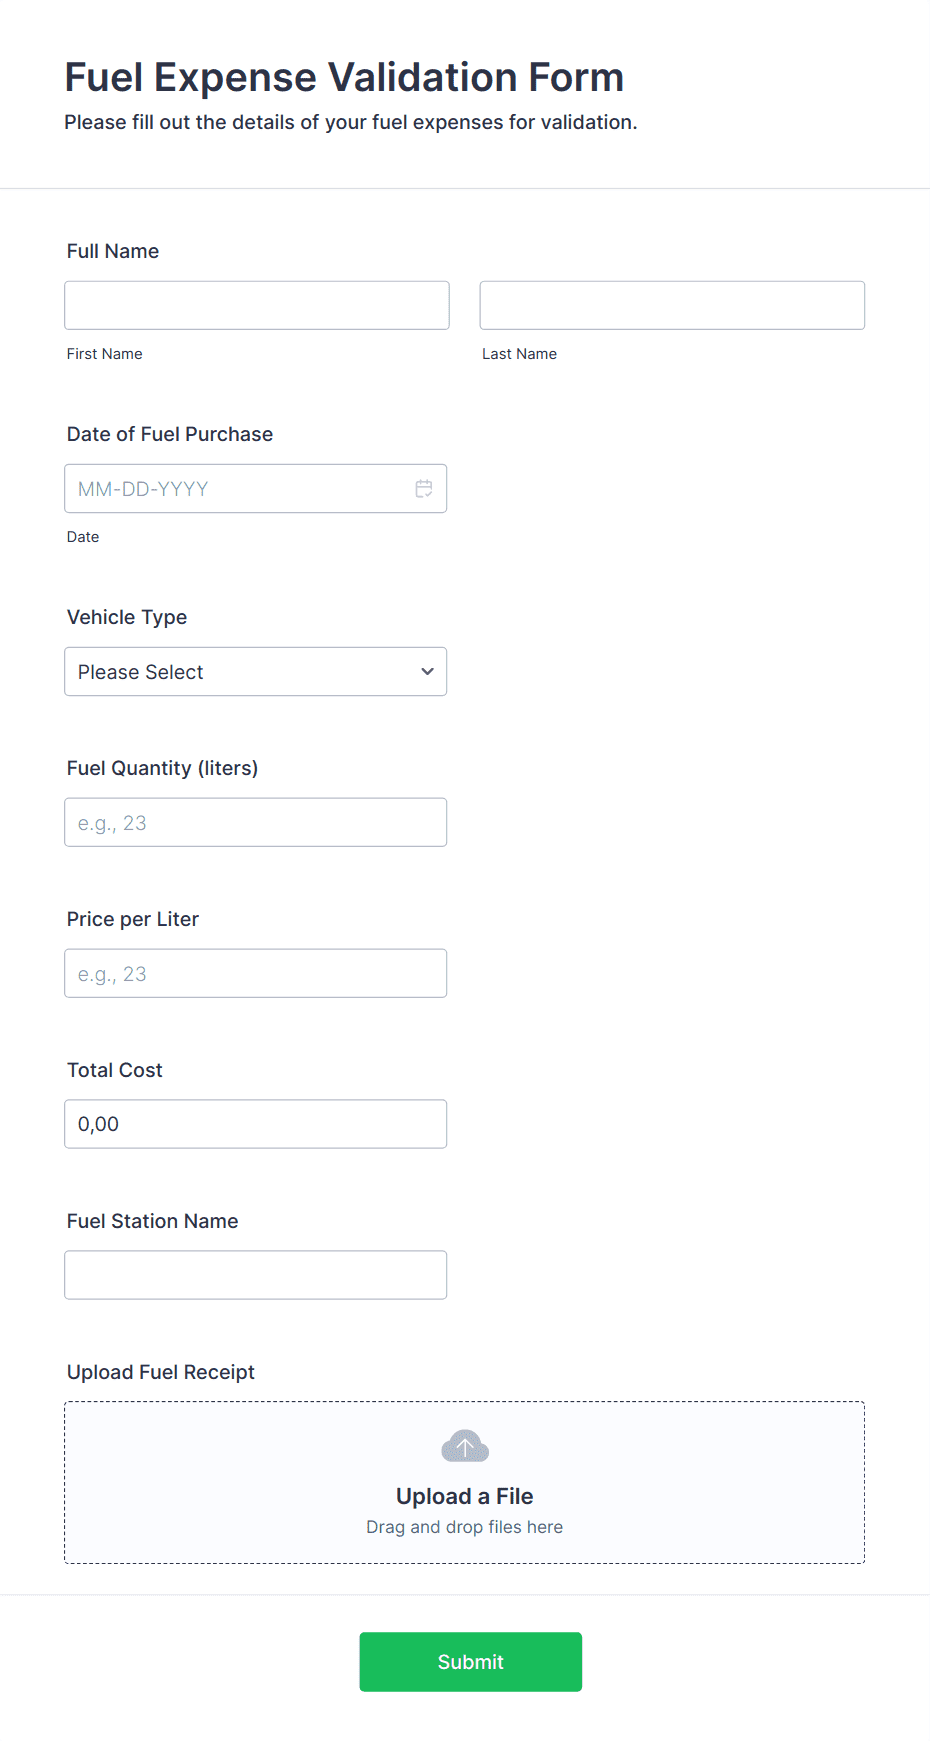Viewport: 930px width, 1741px height.
Task: Focus the Fuel Station Name input
Action: point(255,1275)
